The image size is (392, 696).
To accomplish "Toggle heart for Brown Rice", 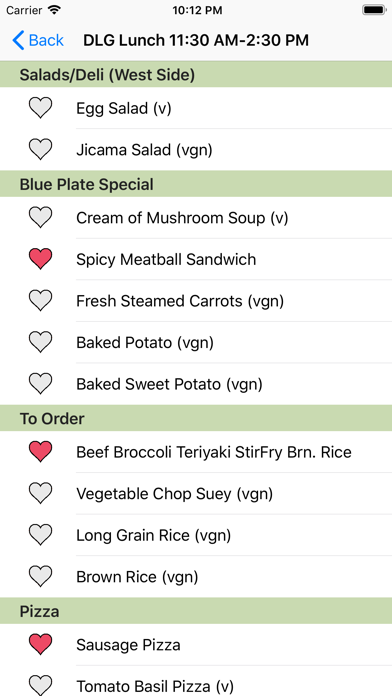I will coord(40,577).
